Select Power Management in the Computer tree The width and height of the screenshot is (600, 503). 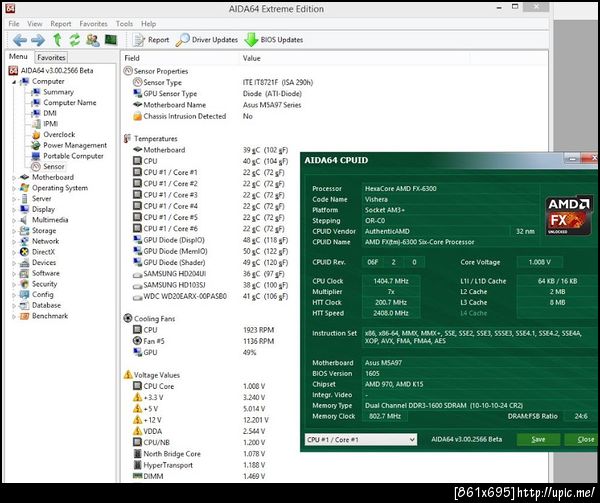pyautogui.click(x=74, y=145)
